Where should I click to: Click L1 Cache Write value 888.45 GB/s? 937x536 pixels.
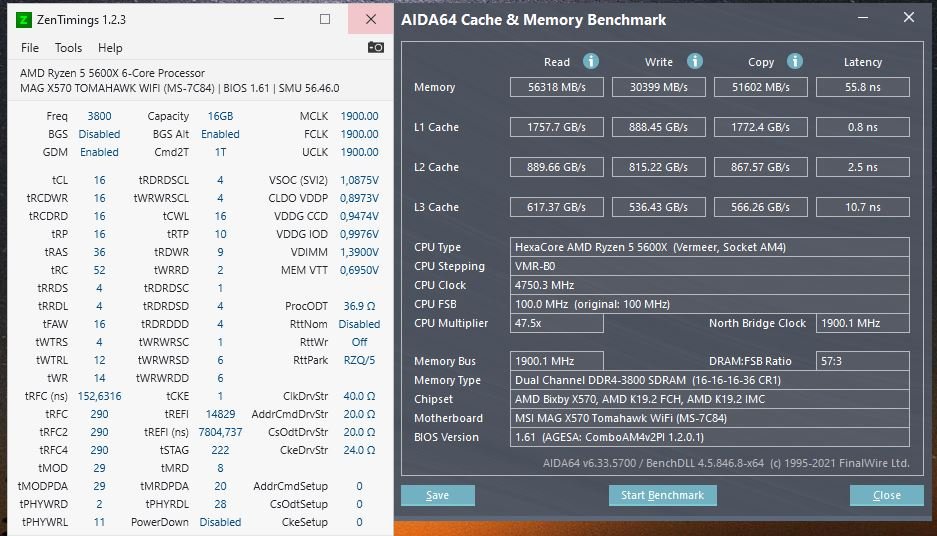[659, 127]
